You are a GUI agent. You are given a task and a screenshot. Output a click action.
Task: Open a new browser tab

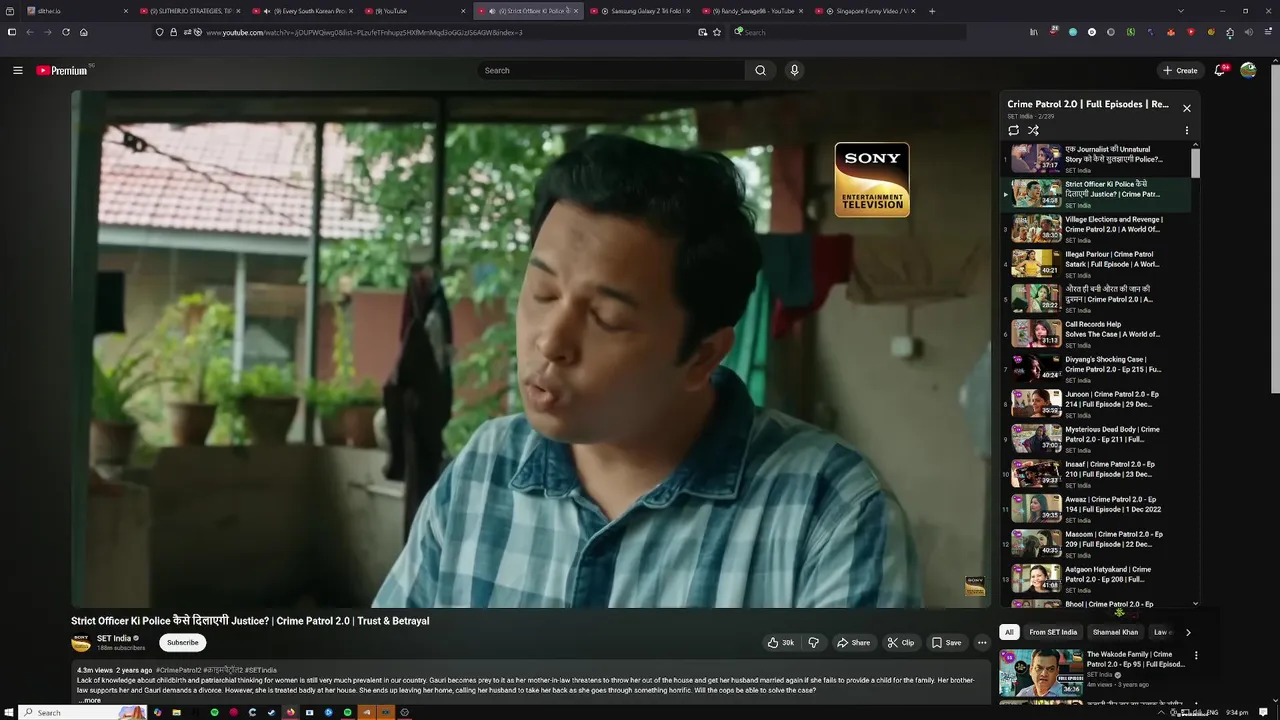932,11
